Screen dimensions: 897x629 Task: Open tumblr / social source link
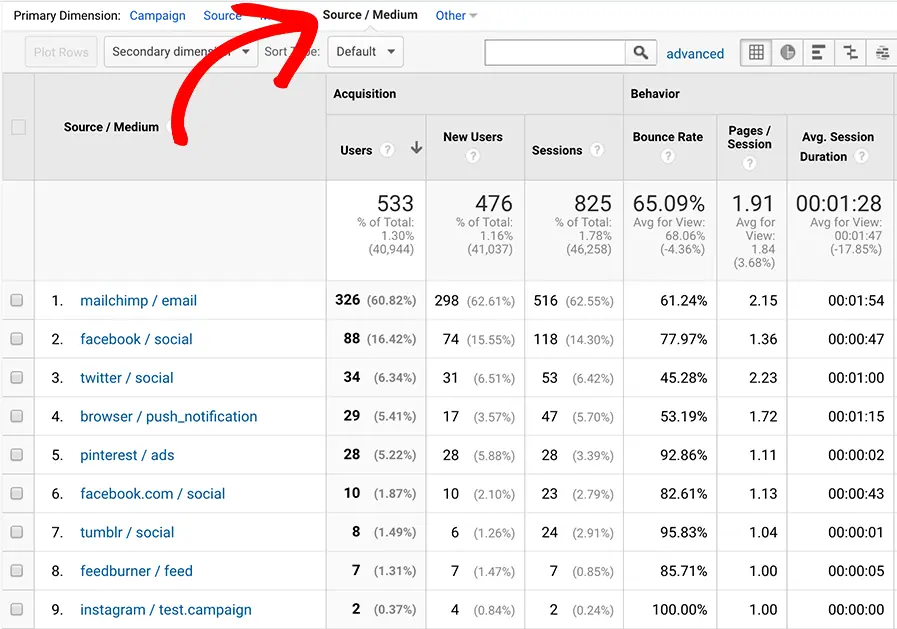point(127,532)
